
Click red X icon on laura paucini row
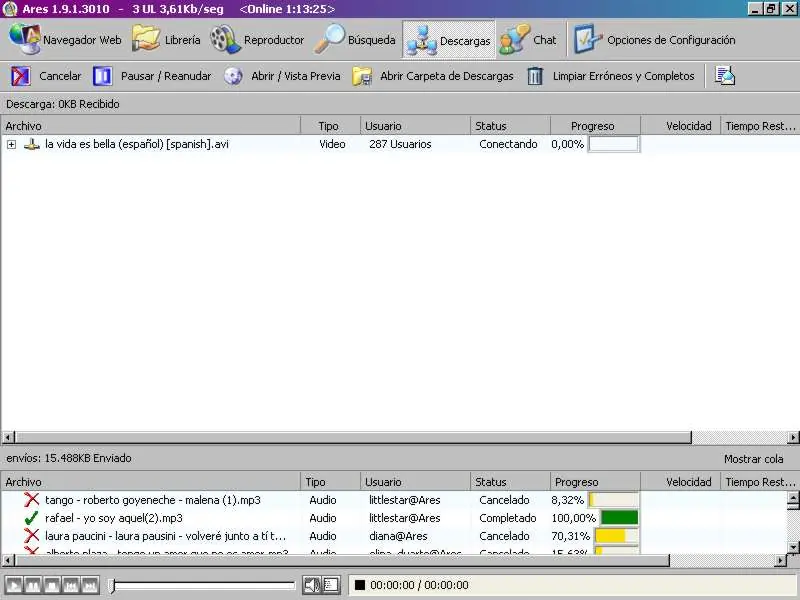[32, 535]
